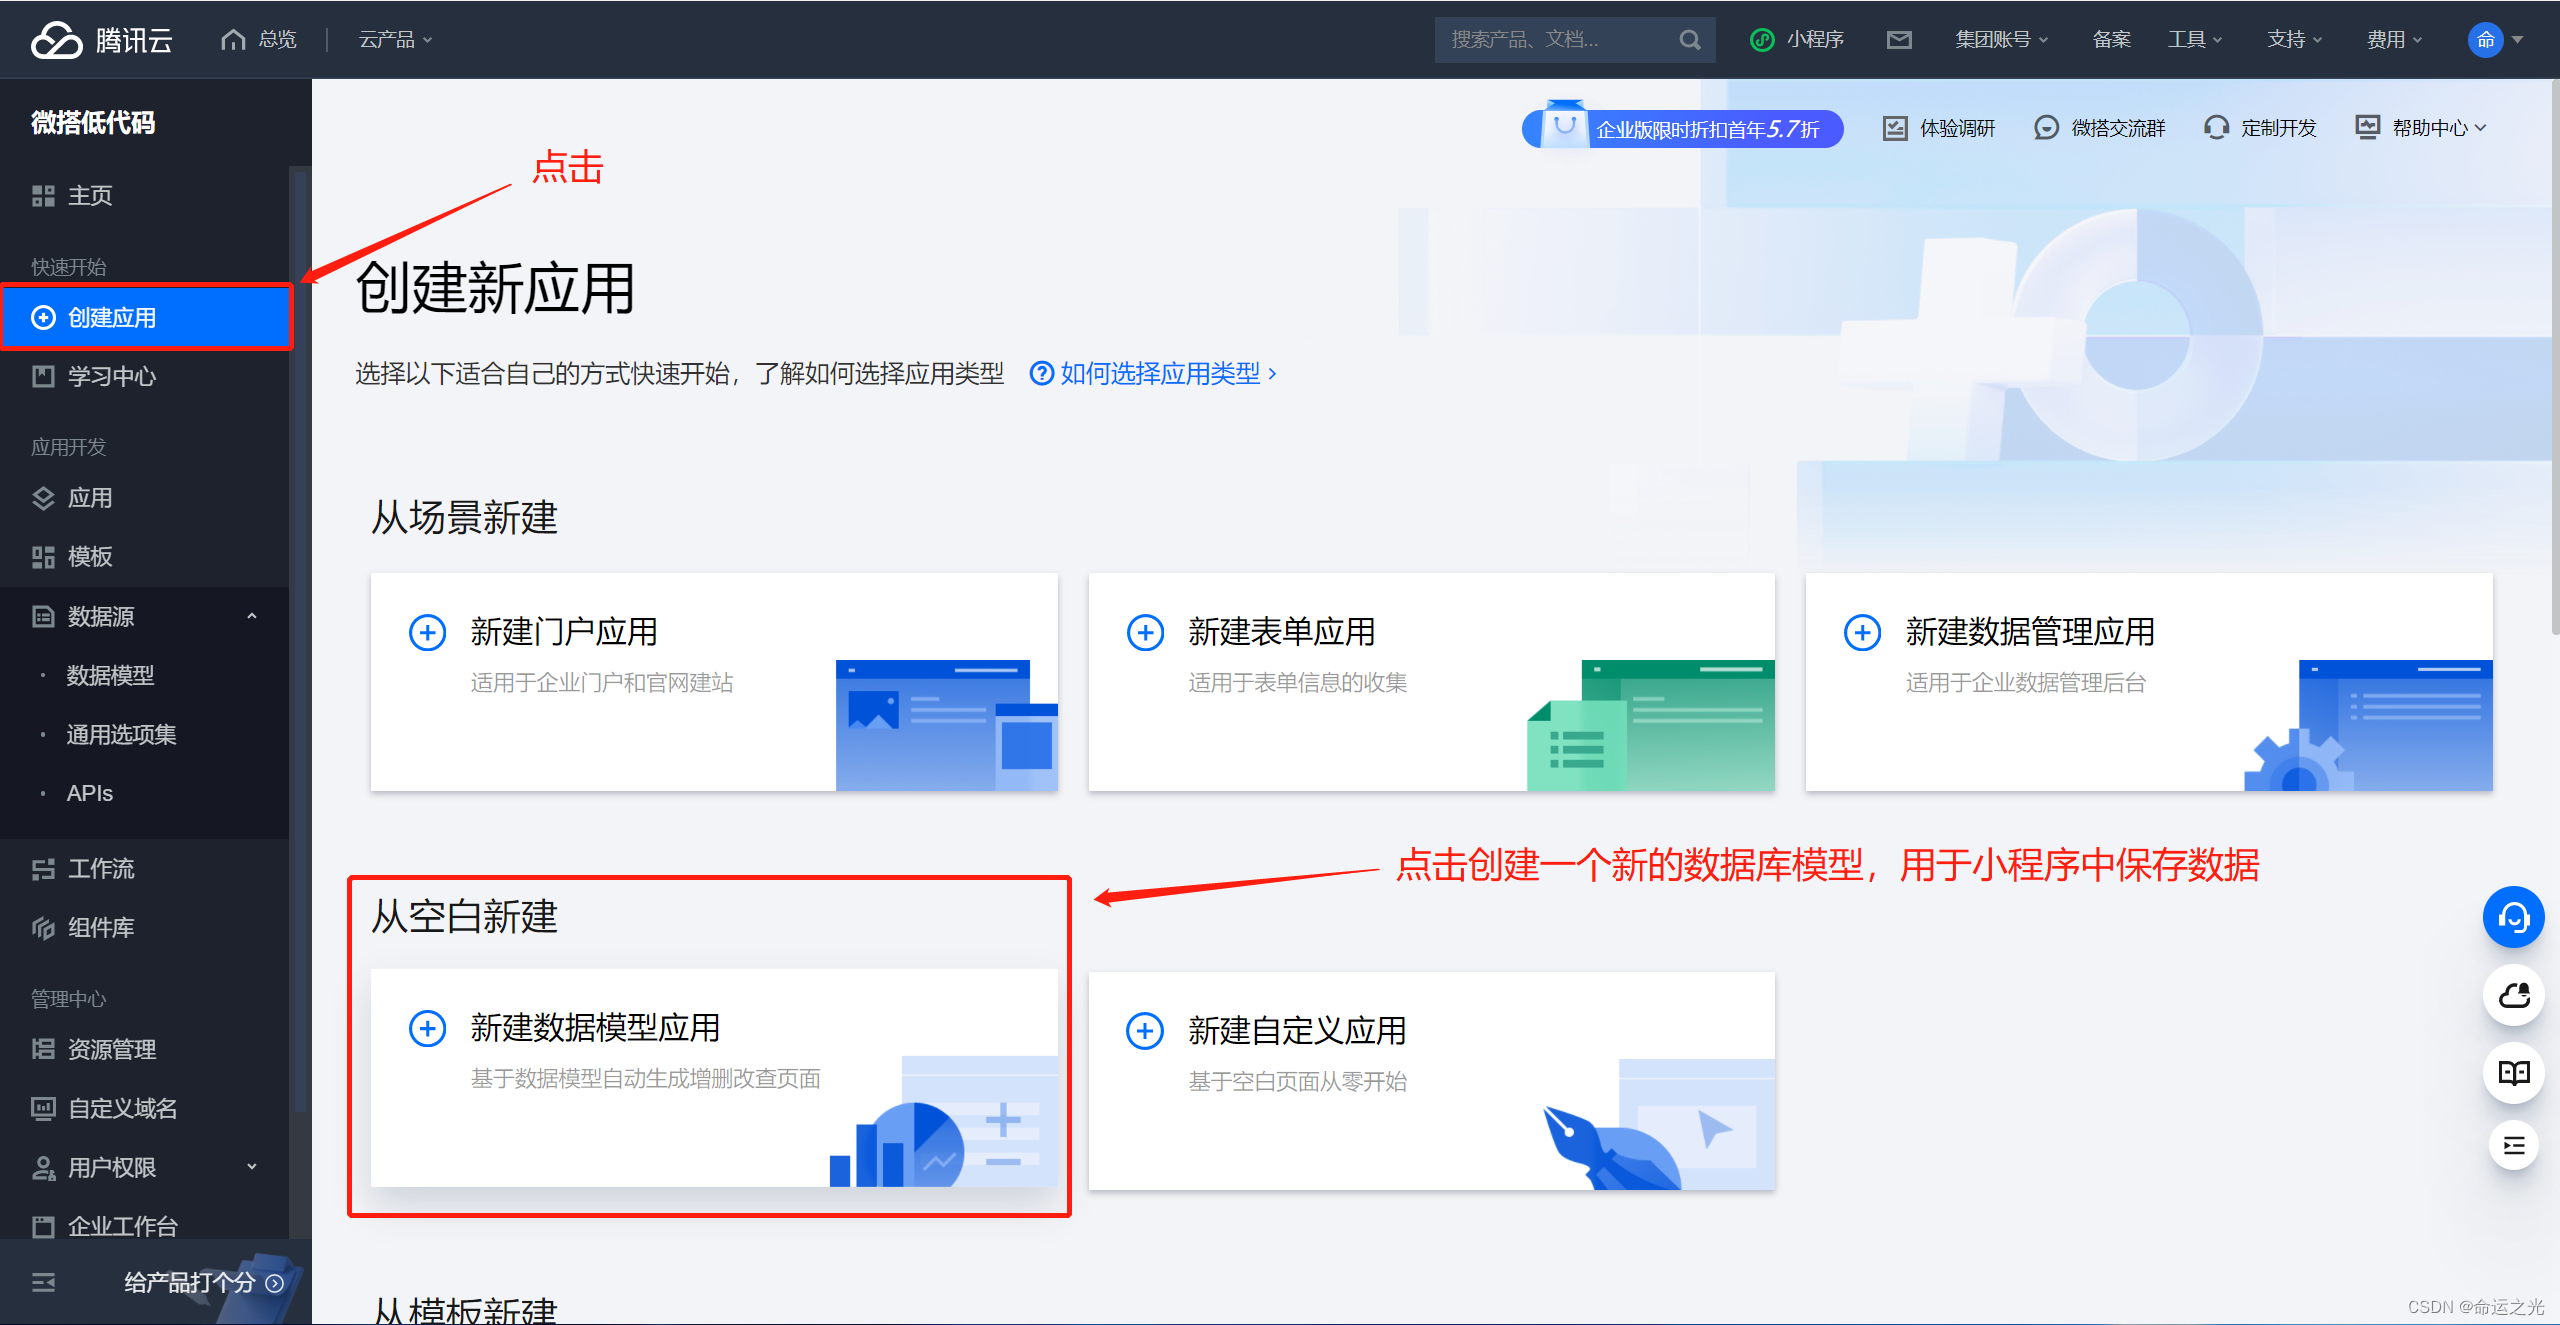Click the search magnifier icon
Viewport: 2560px width, 1325px height.
click(x=1689, y=40)
